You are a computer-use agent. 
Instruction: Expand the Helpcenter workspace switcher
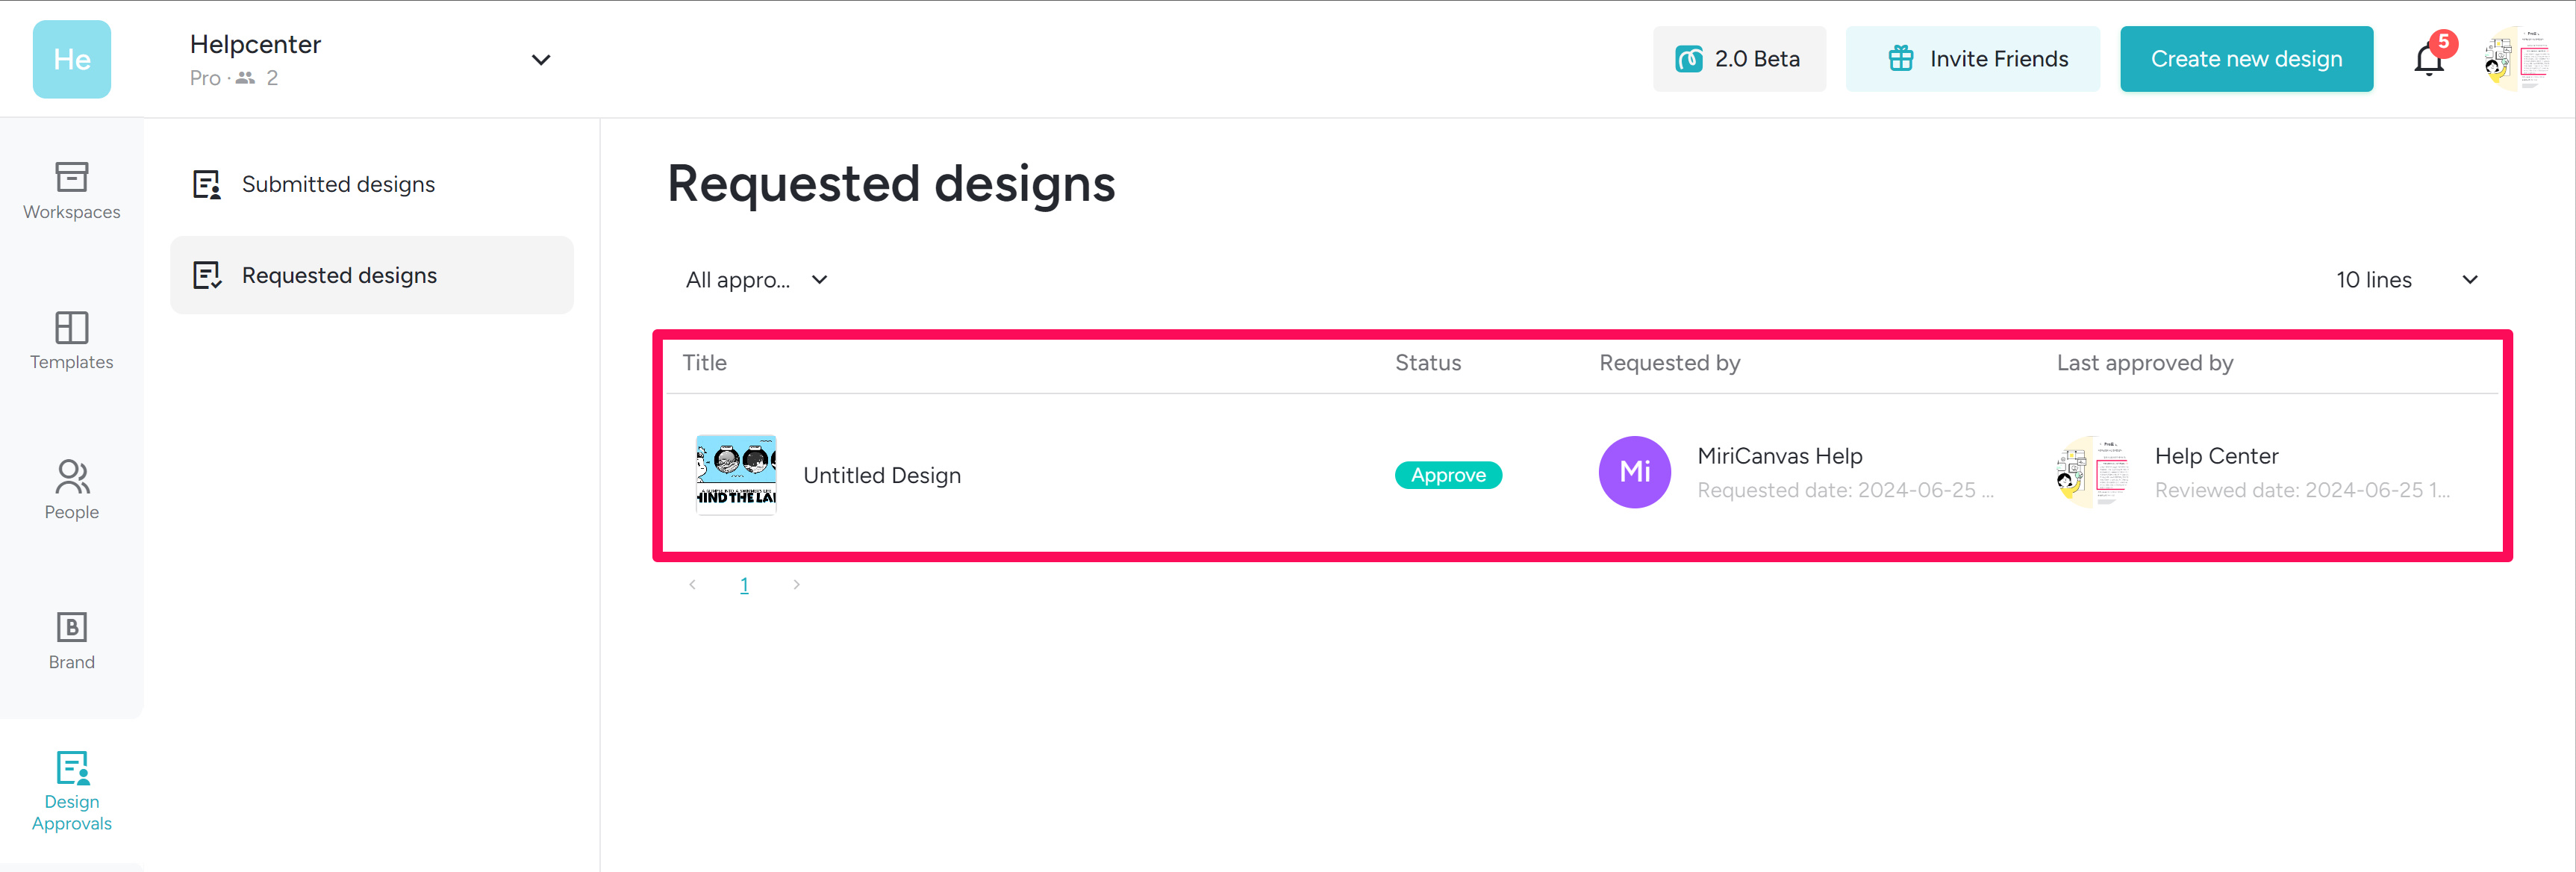[541, 60]
